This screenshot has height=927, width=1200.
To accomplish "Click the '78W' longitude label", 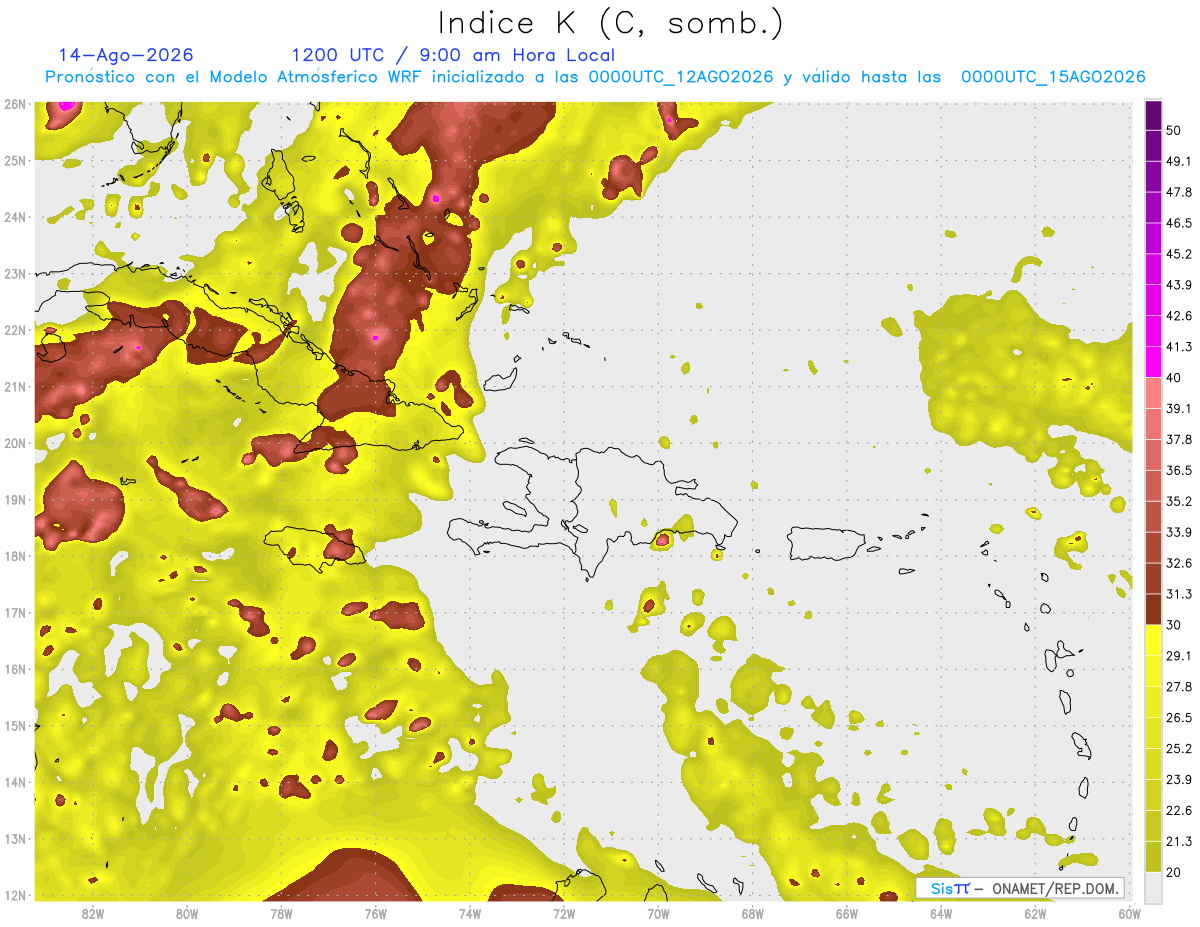I will [x=281, y=913].
